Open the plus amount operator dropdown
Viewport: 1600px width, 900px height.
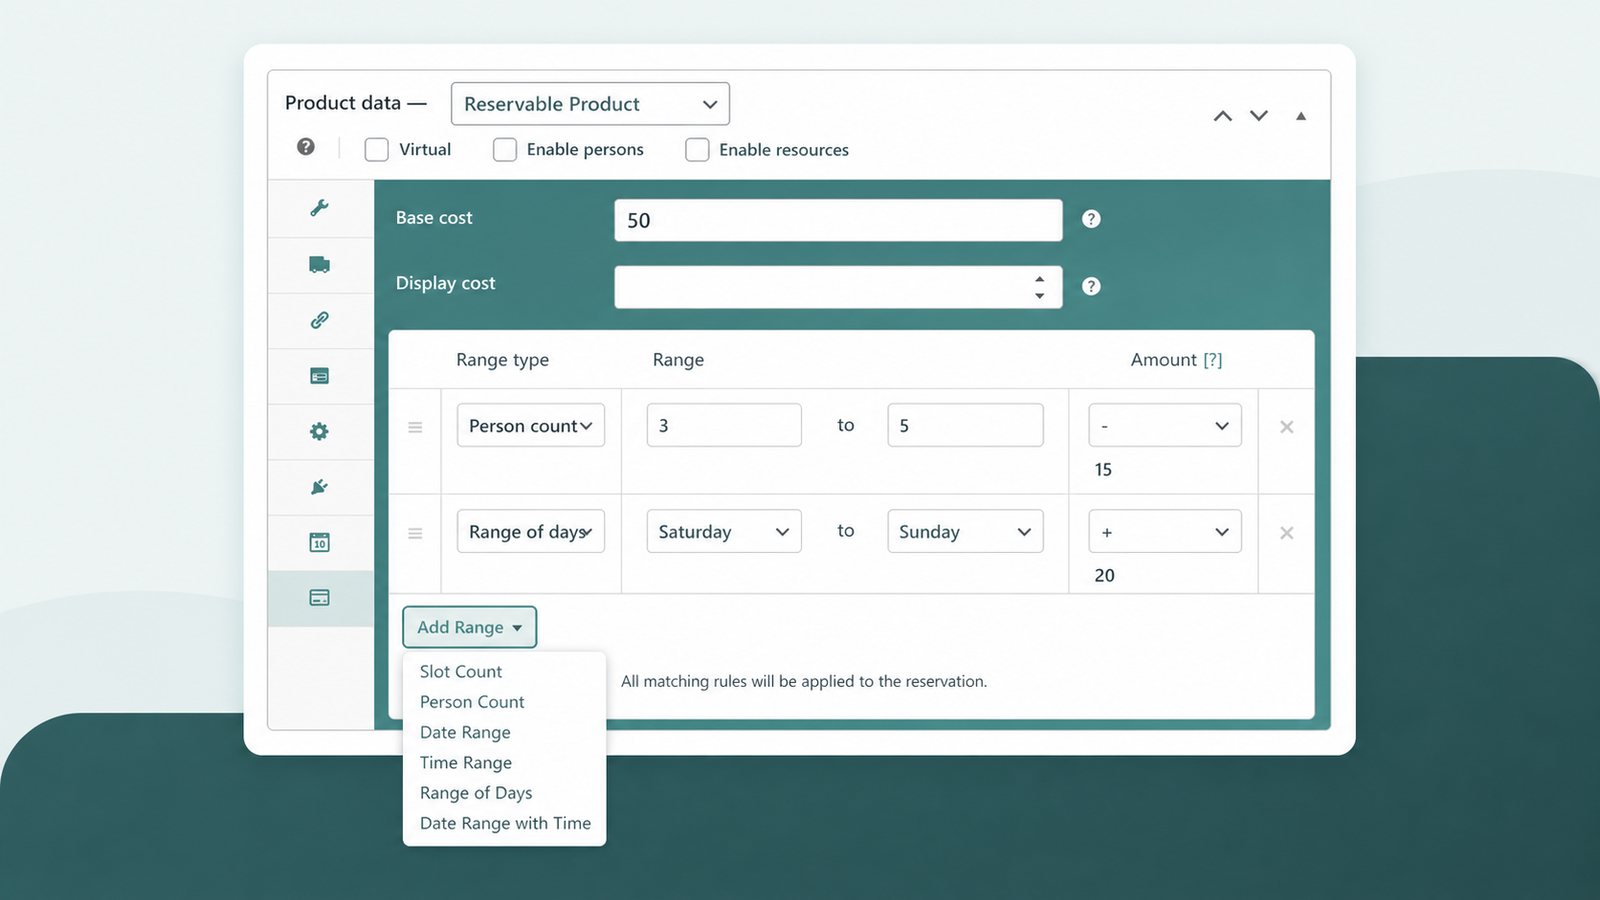1165,531
